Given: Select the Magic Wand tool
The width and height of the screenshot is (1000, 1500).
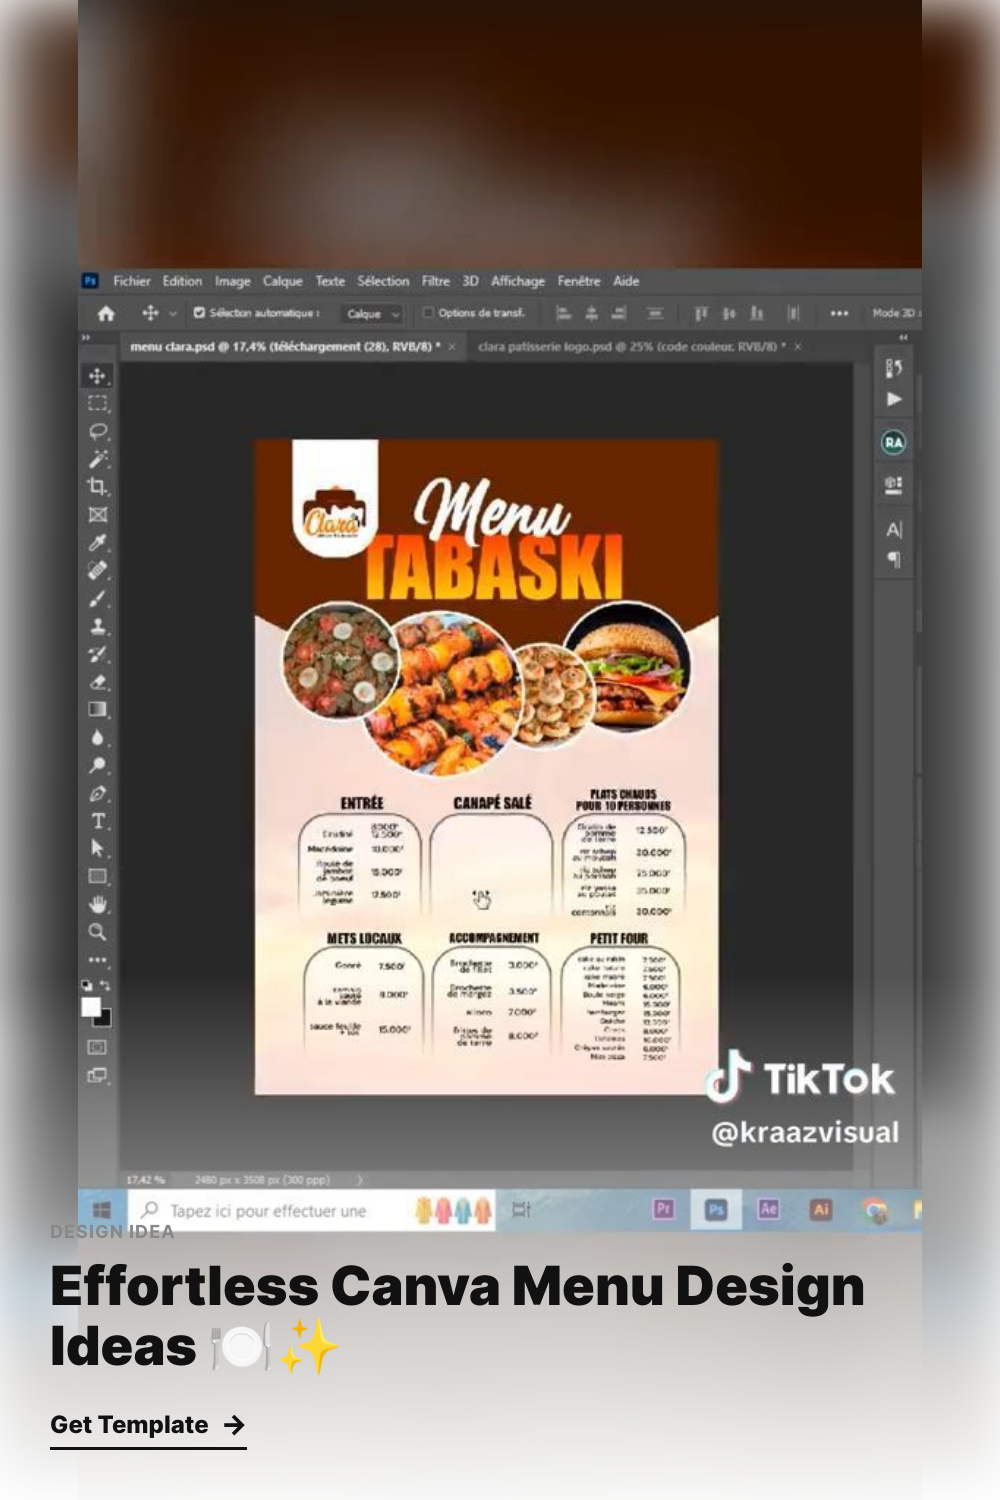Looking at the screenshot, I should coord(97,459).
